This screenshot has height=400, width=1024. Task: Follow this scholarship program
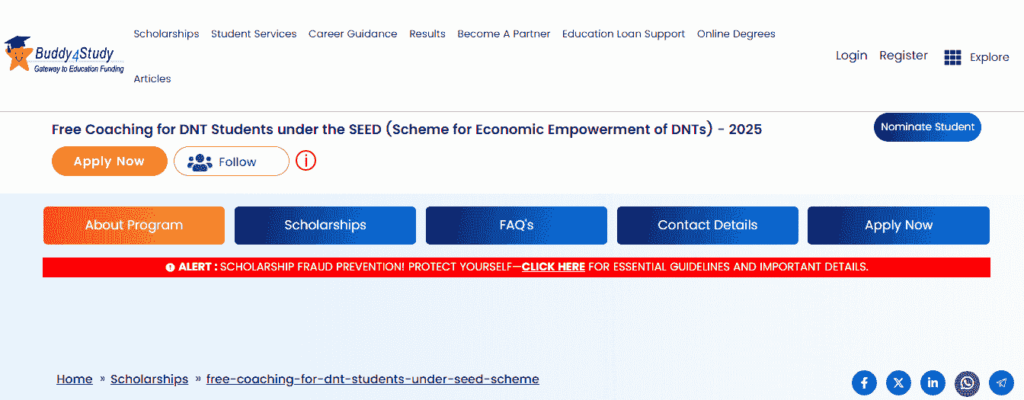click(x=231, y=161)
